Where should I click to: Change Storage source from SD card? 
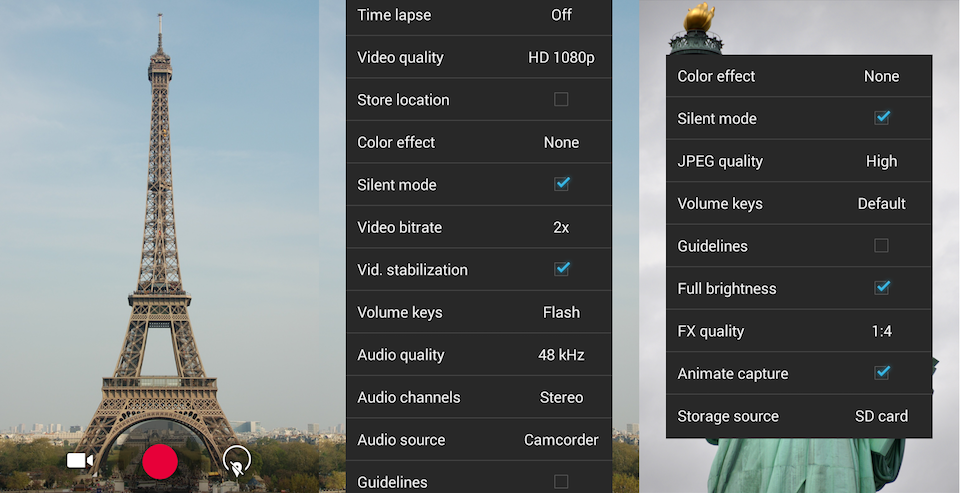(x=799, y=416)
